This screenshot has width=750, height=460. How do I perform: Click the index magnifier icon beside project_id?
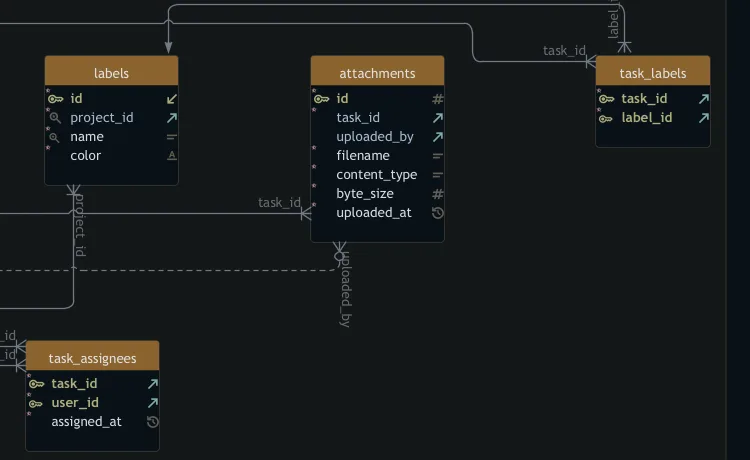55,118
